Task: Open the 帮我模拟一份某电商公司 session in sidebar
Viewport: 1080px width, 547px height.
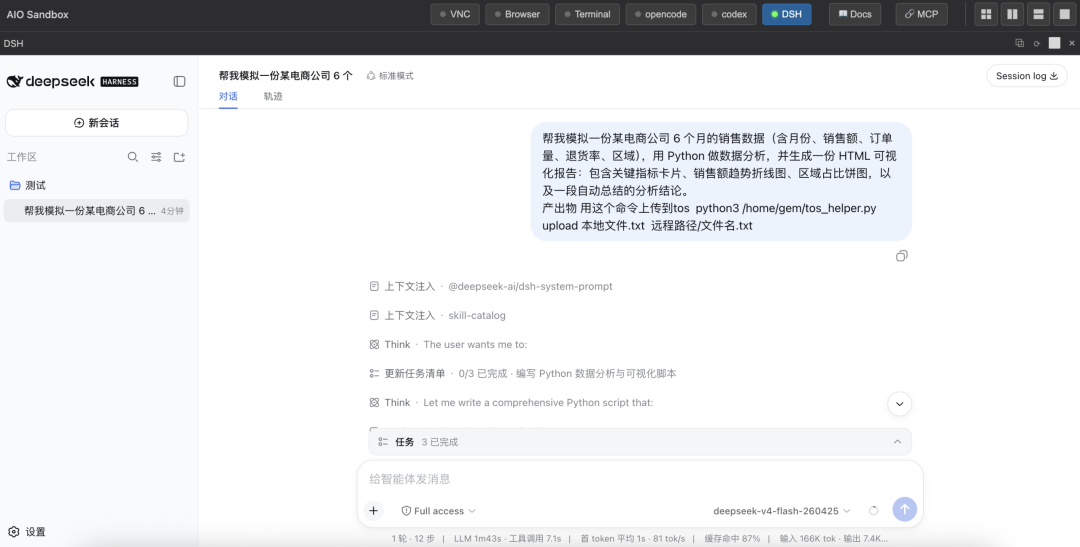Action: [x=96, y=211]
